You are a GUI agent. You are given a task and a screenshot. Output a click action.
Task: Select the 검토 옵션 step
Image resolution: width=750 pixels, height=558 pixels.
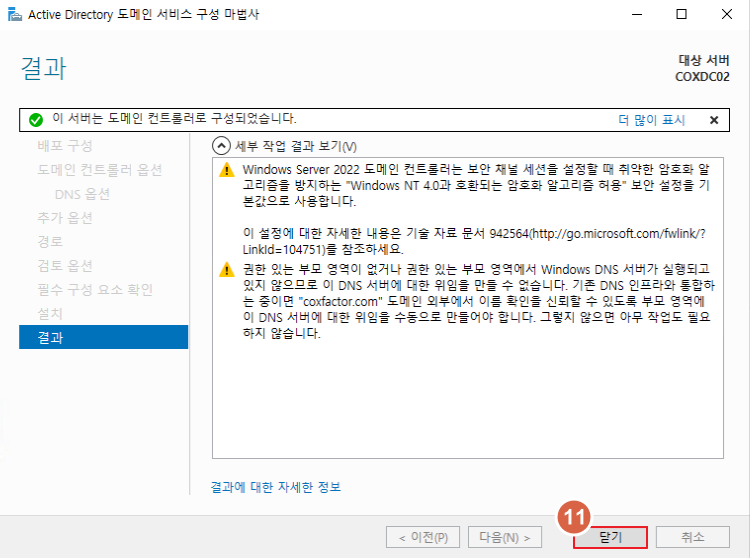[65, 265]
